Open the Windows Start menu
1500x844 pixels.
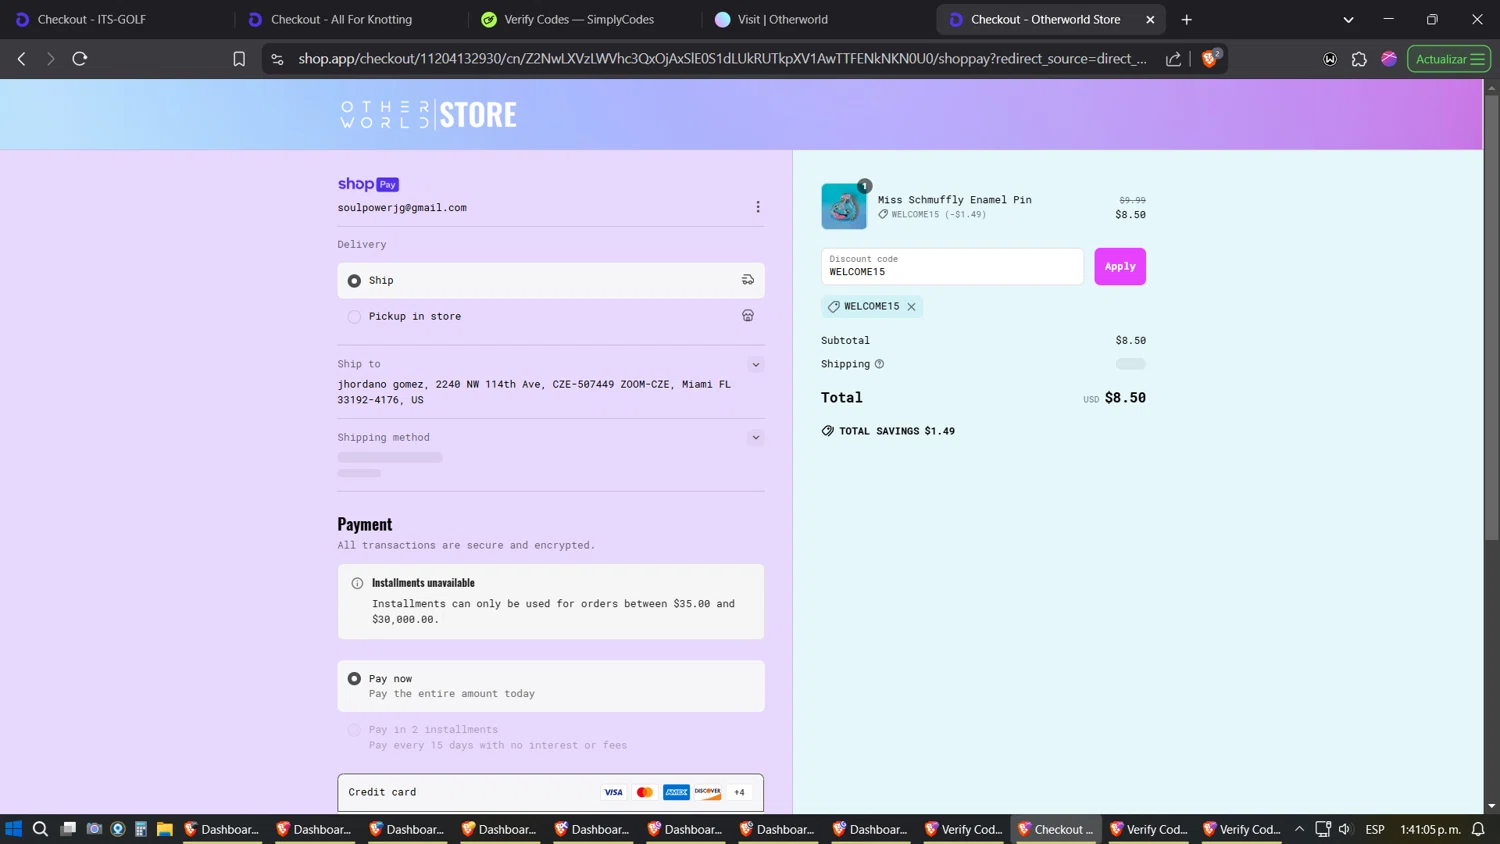tap(14, 829)
